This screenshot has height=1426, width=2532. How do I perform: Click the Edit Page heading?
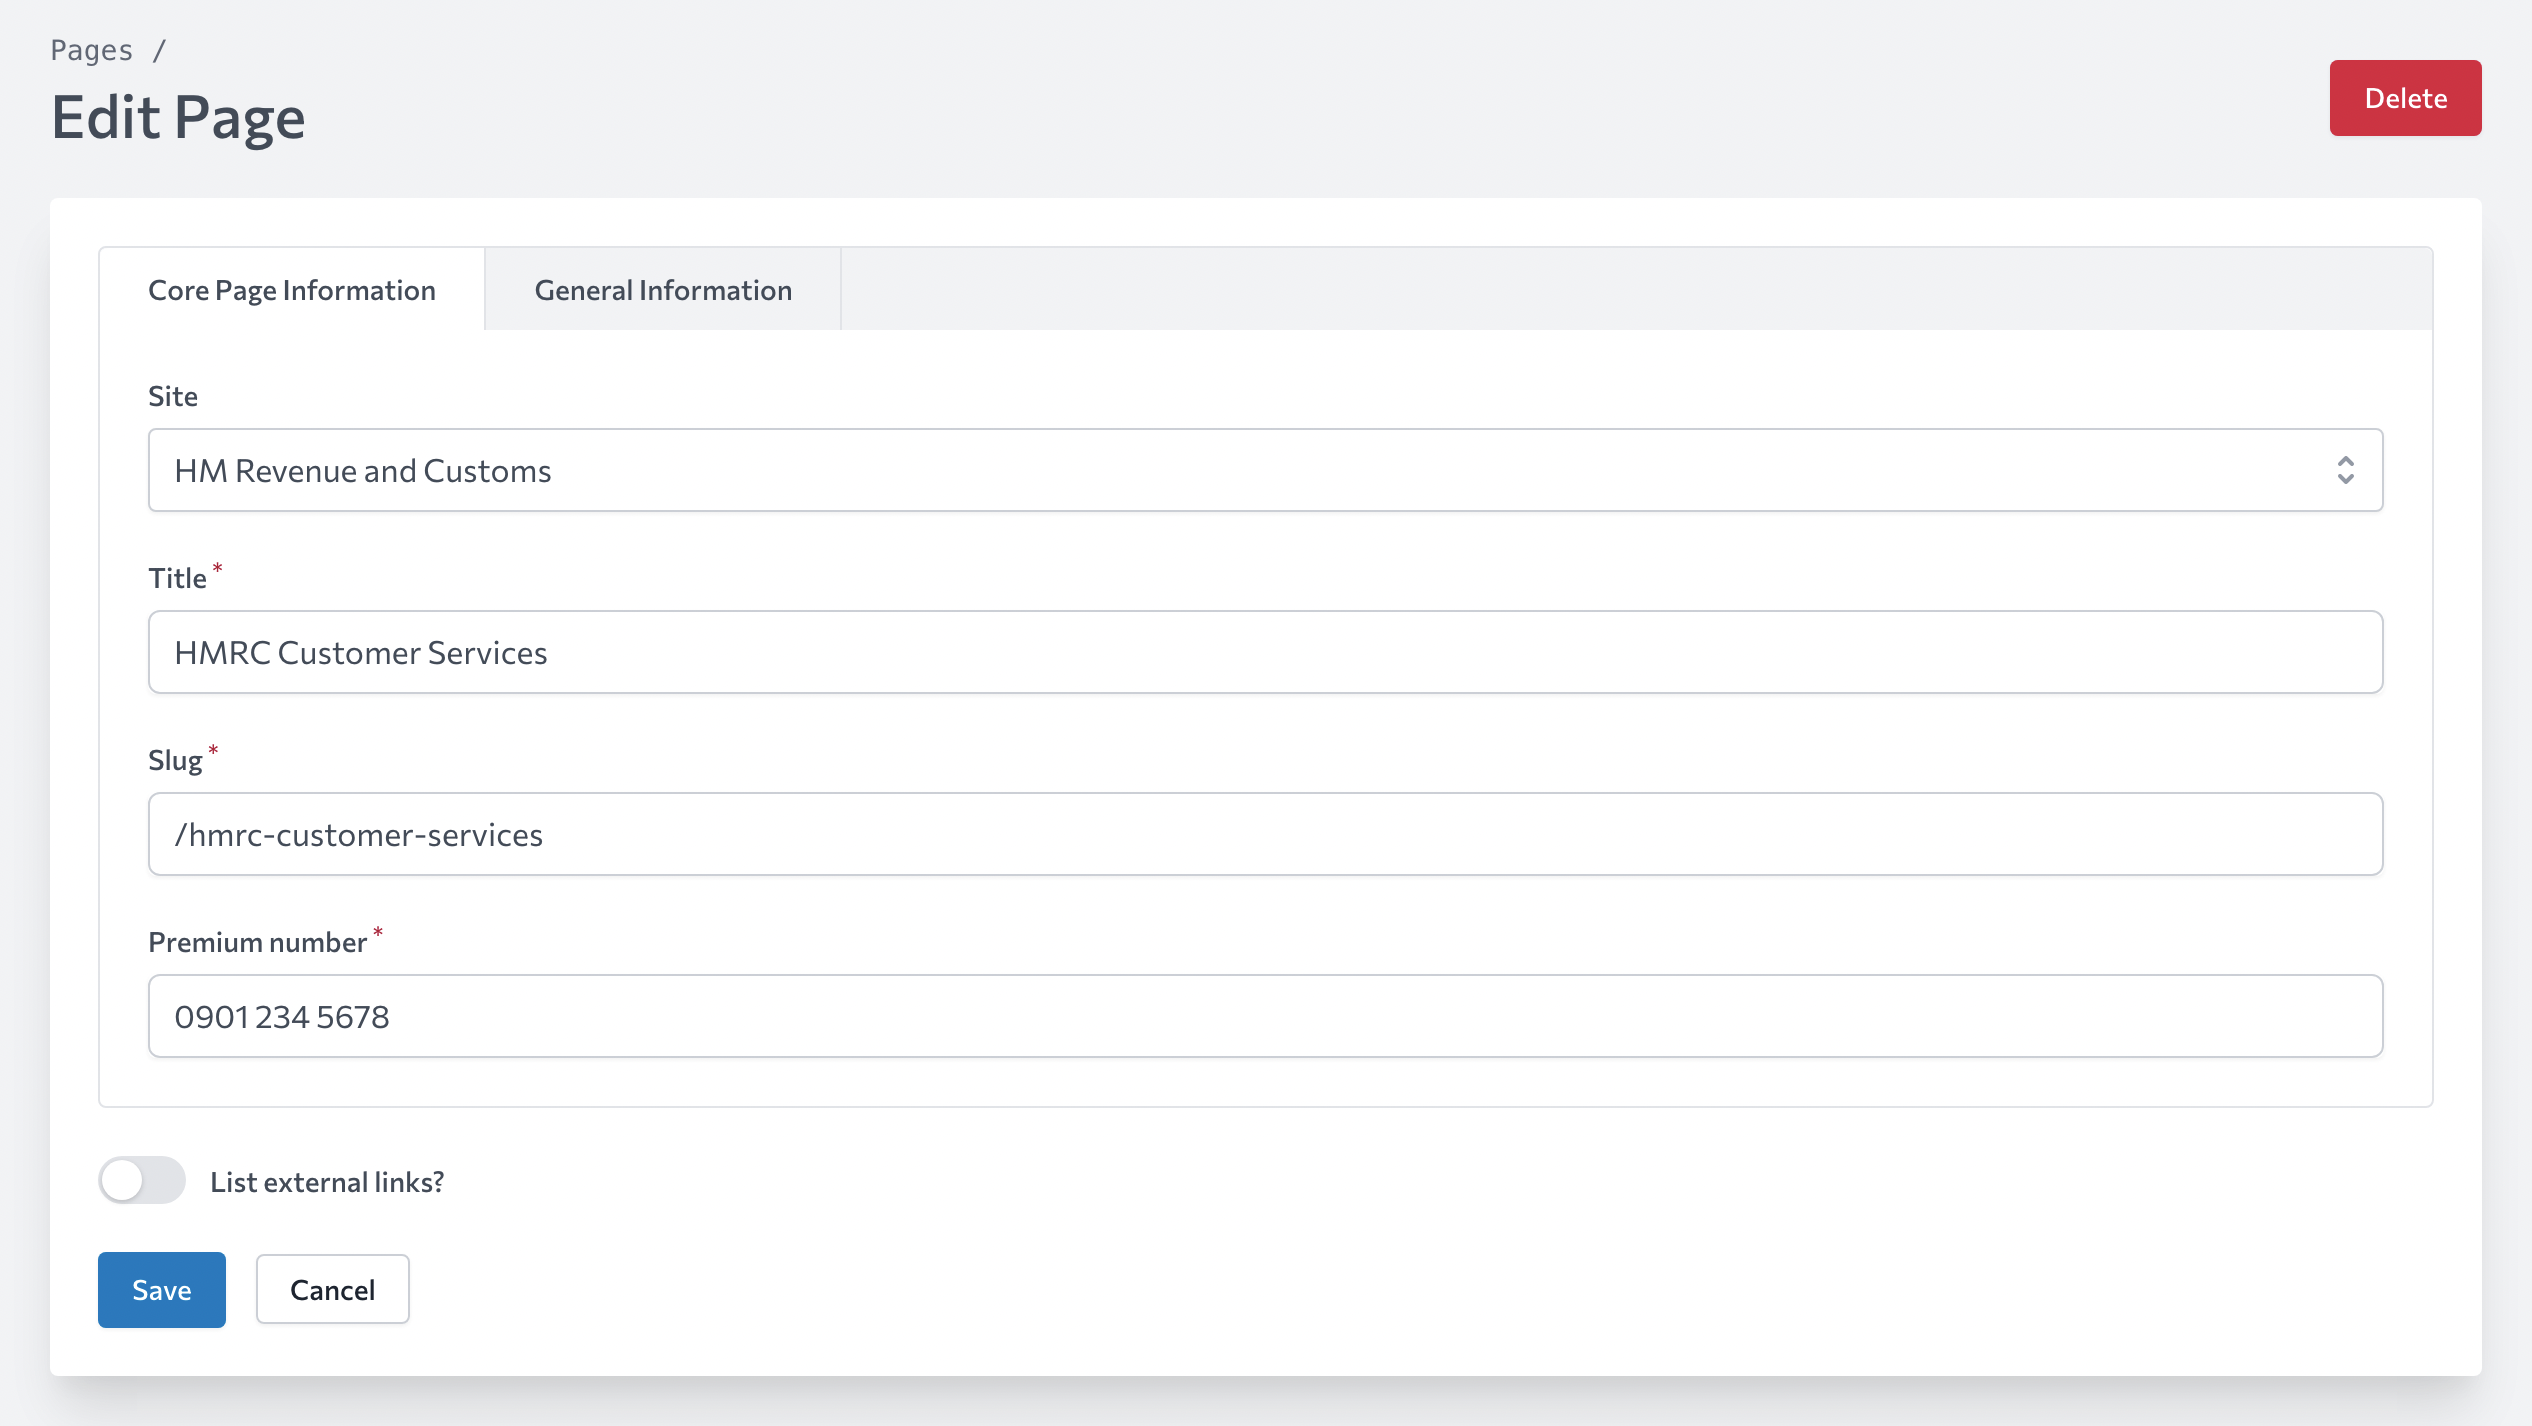tap(179, 117)
